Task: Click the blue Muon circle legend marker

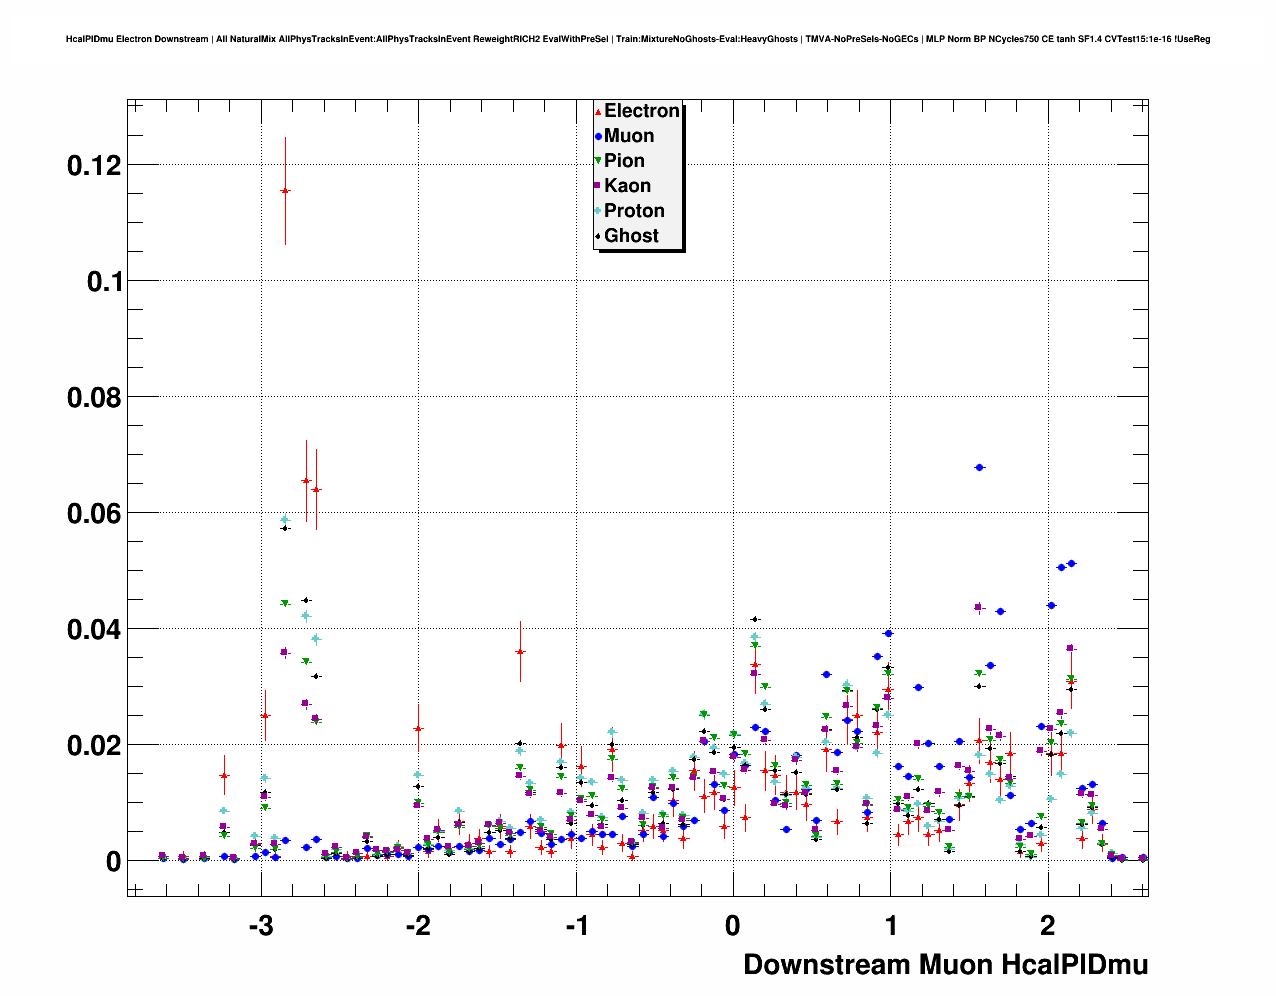Action: click(x=598, y=136)
